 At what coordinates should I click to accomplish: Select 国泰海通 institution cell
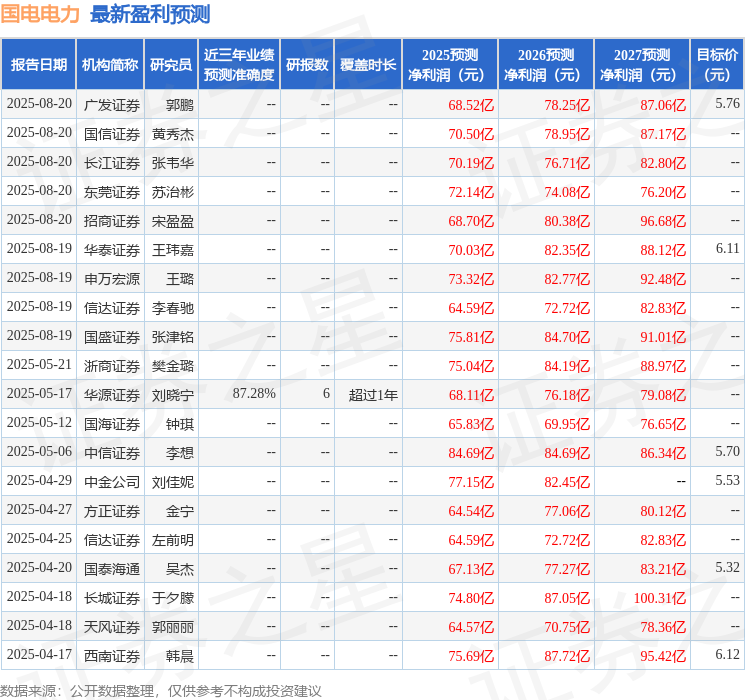pos(112,569)
